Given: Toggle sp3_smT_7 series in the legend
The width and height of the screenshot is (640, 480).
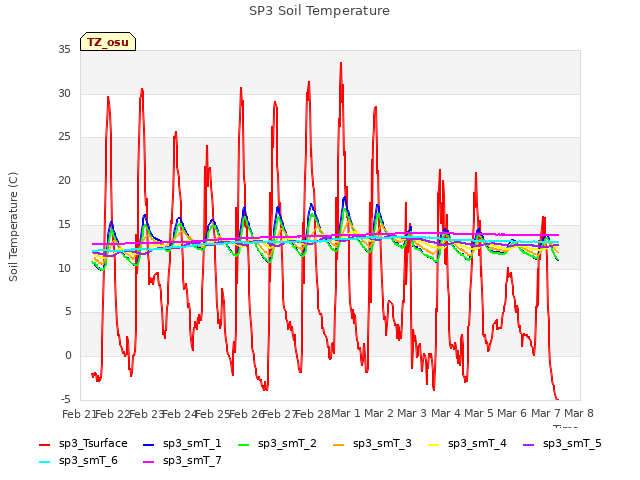Looking at the screenshot, I should coord(182,461).
